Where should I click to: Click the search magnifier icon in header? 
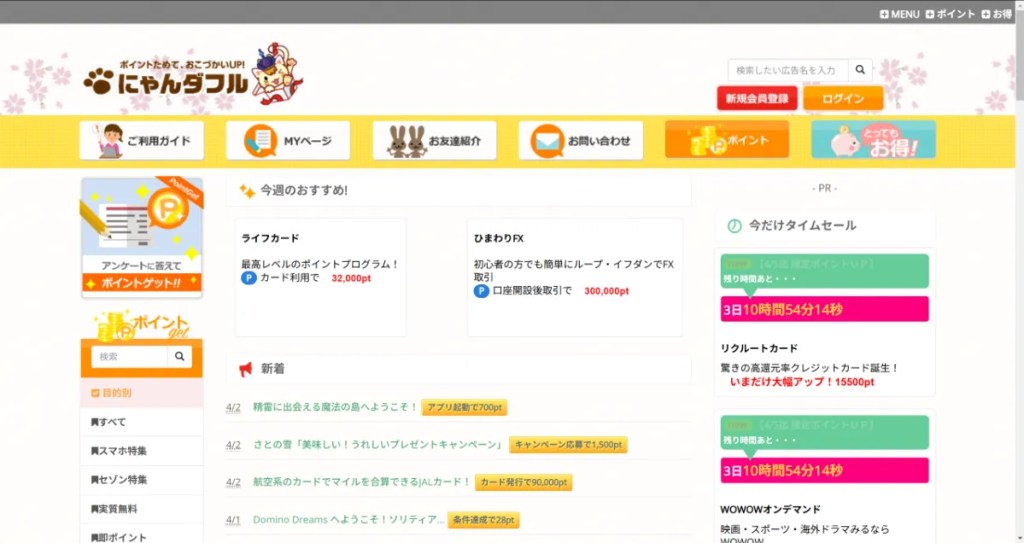(860, 70)
